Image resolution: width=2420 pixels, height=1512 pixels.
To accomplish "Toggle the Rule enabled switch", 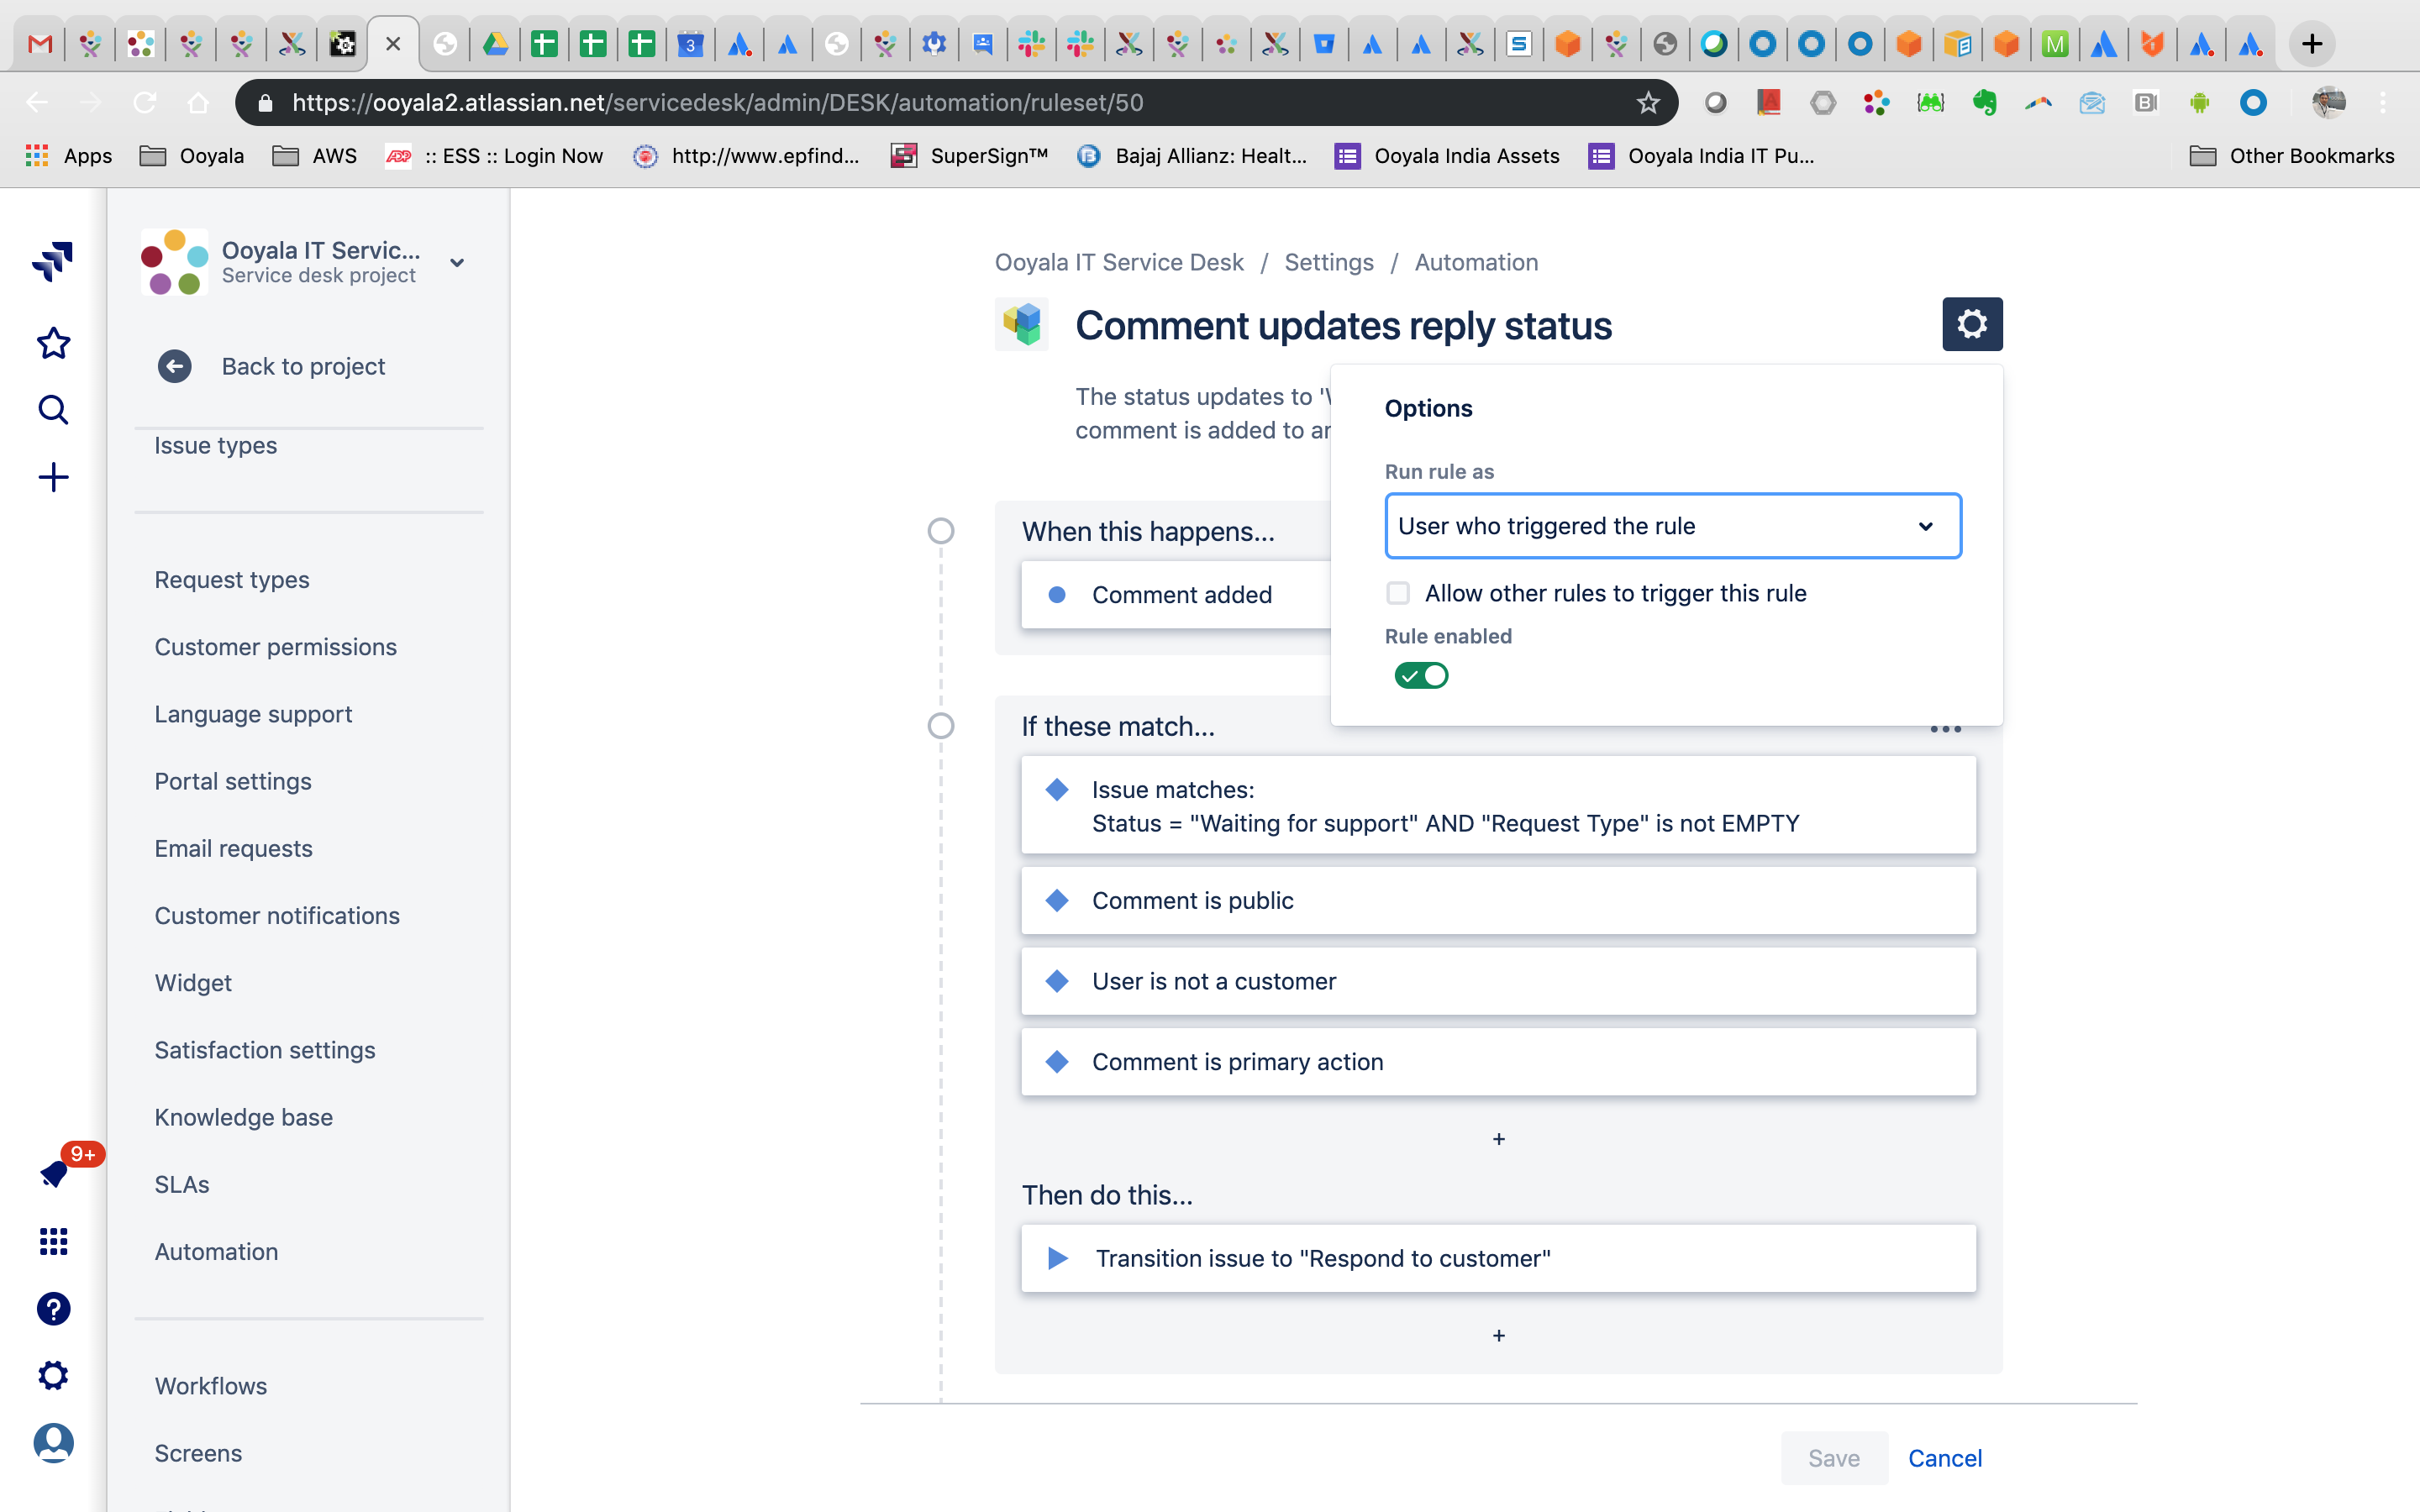I will pyautogui.click(x=1421, y=676).
